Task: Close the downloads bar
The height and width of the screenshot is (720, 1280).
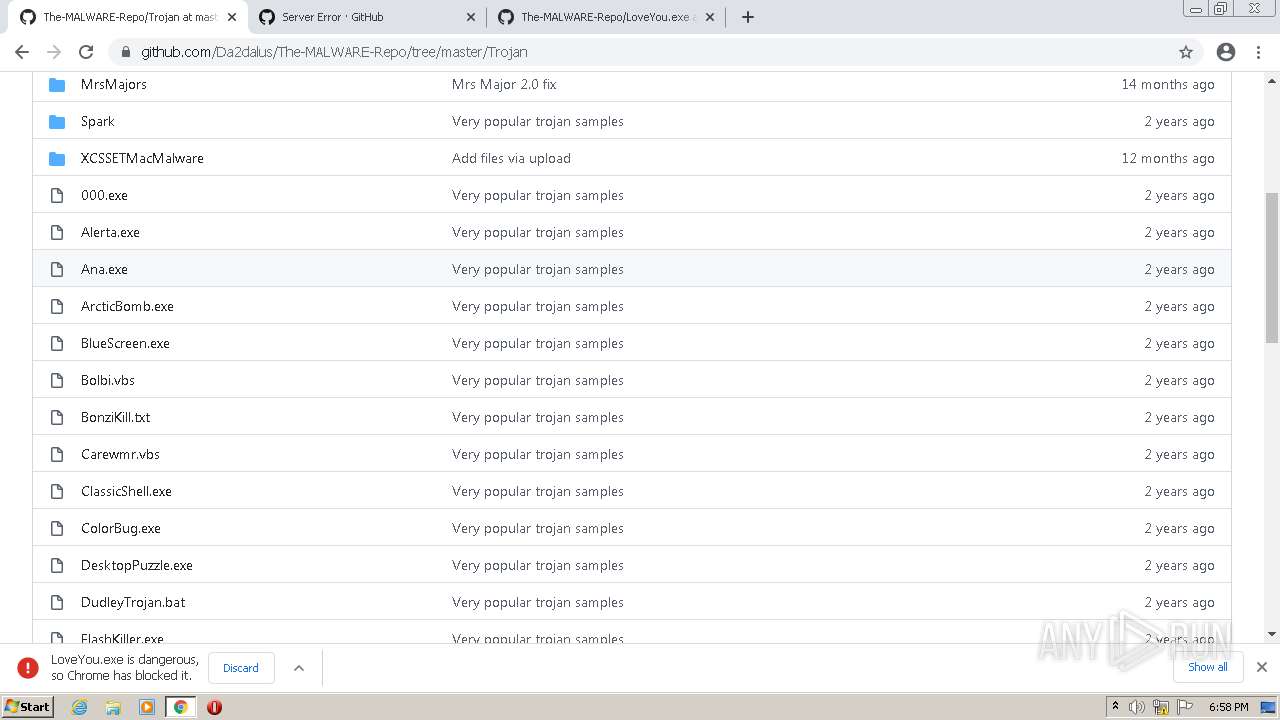Action: [x=1262, y=667]
